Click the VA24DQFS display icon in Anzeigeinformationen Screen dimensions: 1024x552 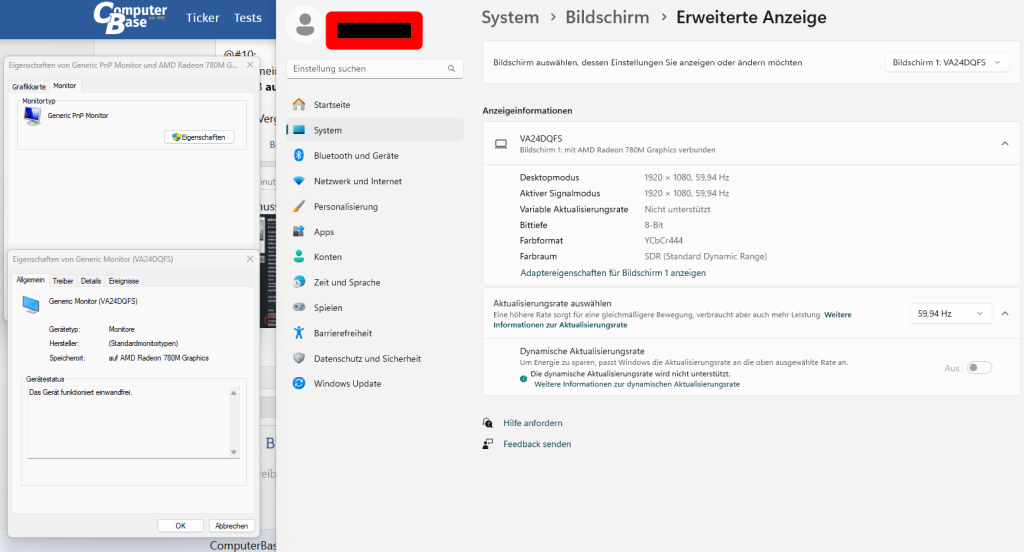501,144
